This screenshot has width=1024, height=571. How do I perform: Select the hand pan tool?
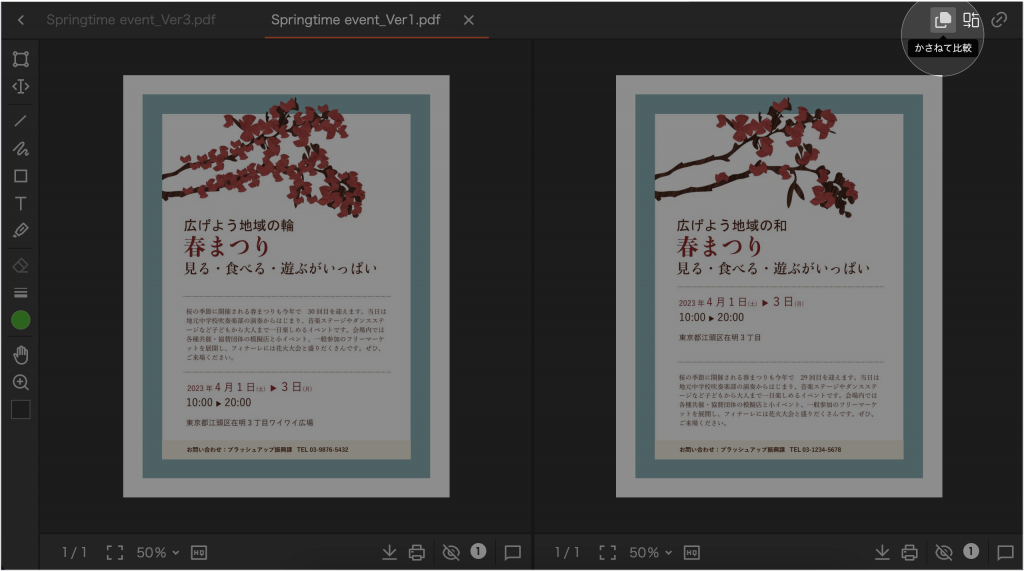[x=21, y=355]
